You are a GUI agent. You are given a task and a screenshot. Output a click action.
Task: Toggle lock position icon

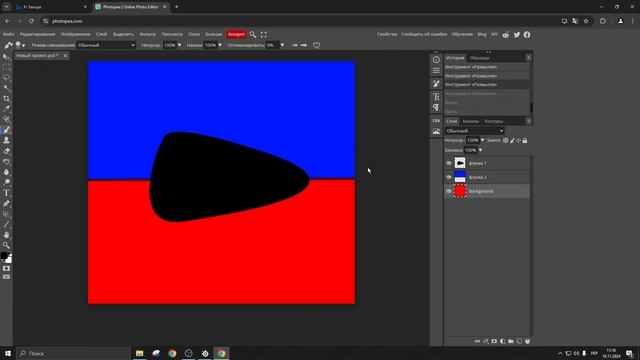(x=518, y=140)
